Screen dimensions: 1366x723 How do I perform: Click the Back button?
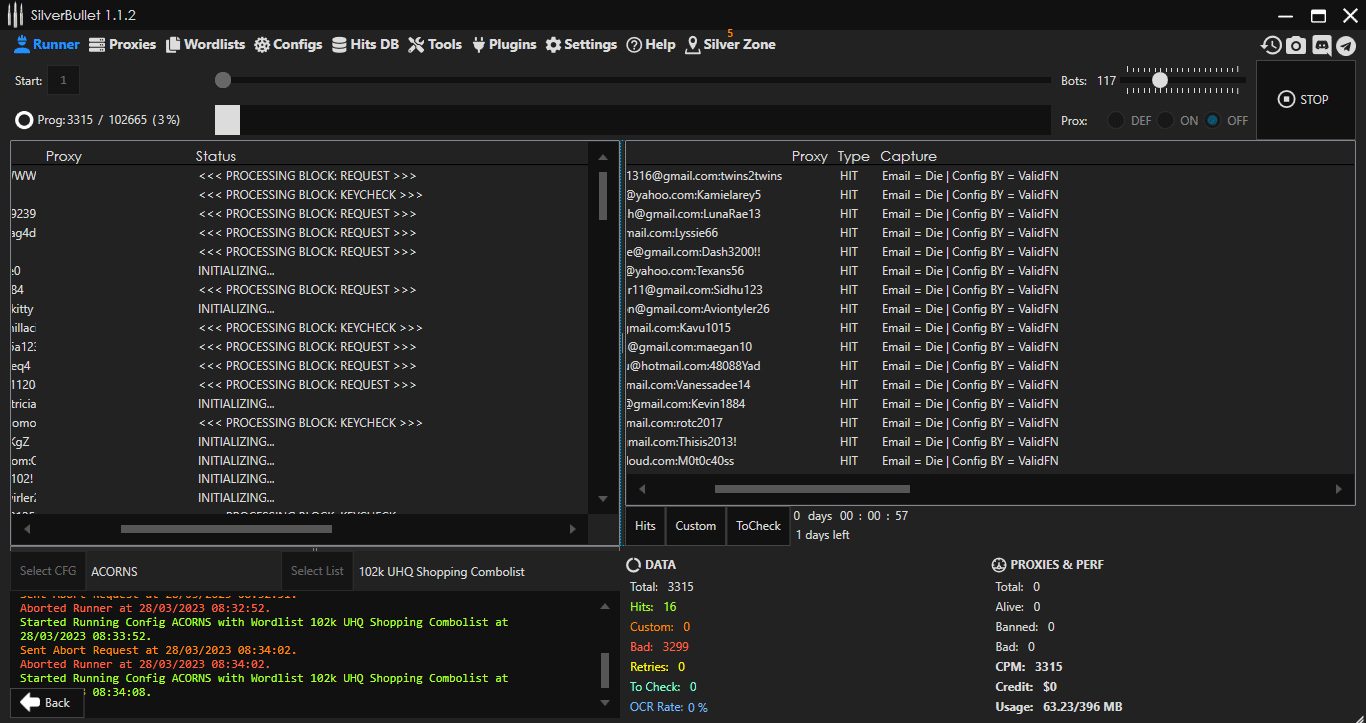coord(46,703)
